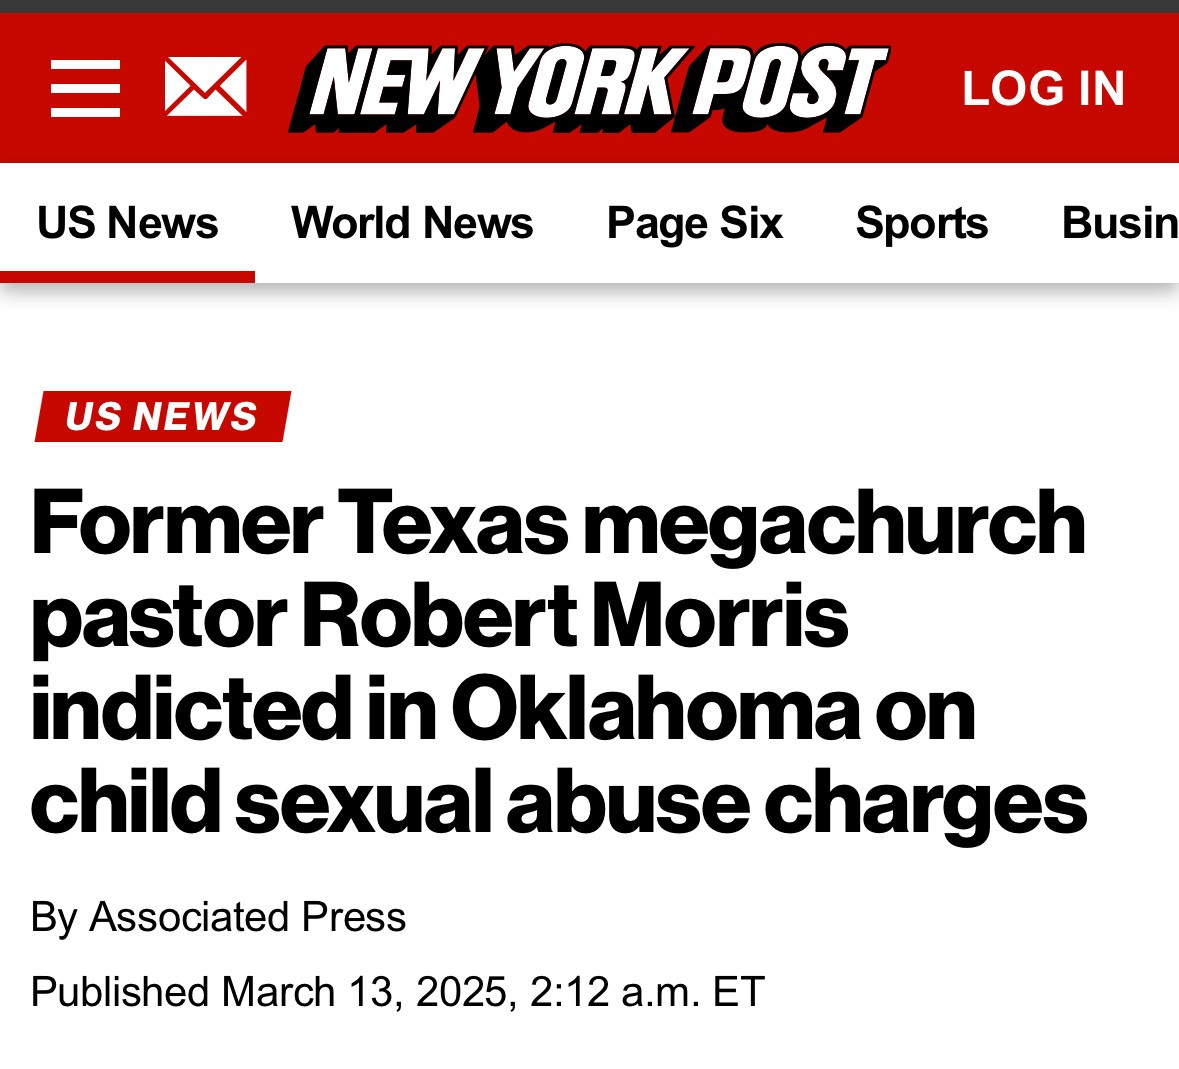Click the 2:12 a.m. ET timestamp
The width and height of the screenshot is (1179, 1069).
647,992
